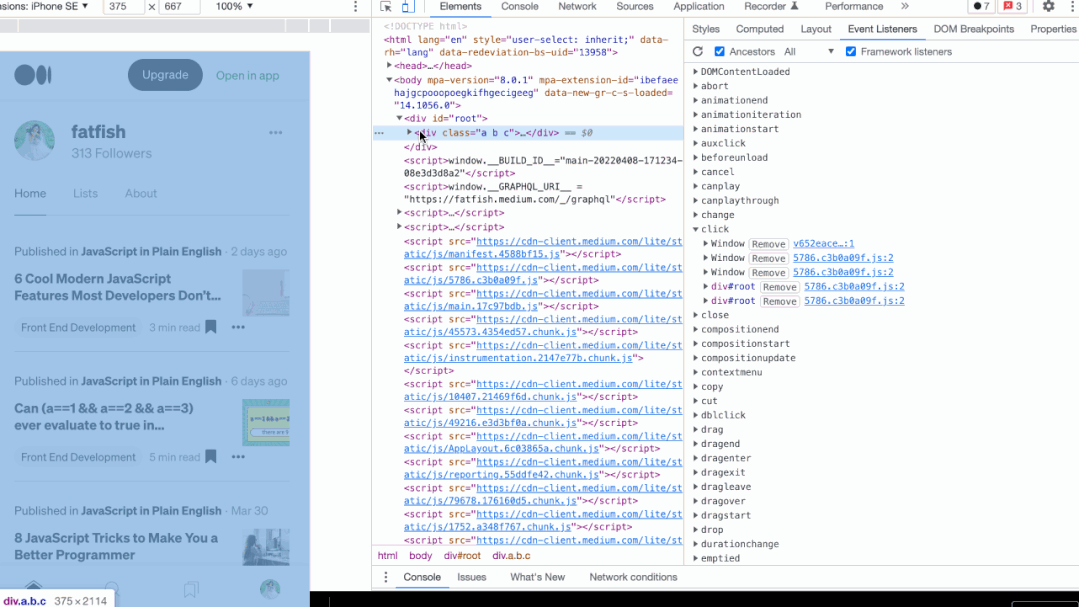Select the Lists profile tab
This screenshot has height=607, width=1079.
tap(85, 193)
